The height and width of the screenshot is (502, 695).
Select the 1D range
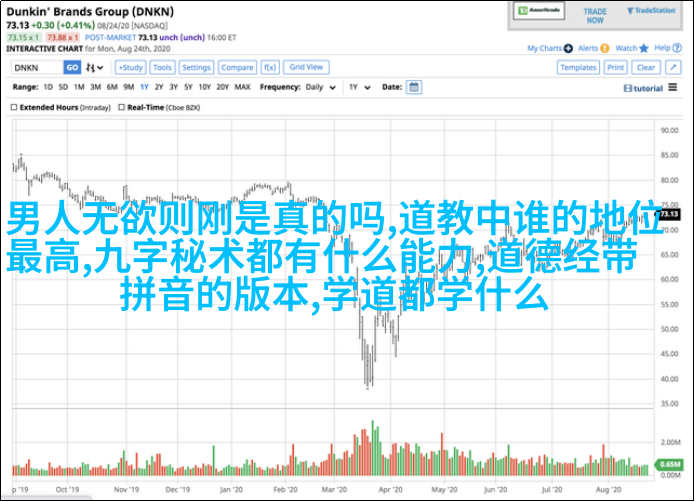click(48, 87)
